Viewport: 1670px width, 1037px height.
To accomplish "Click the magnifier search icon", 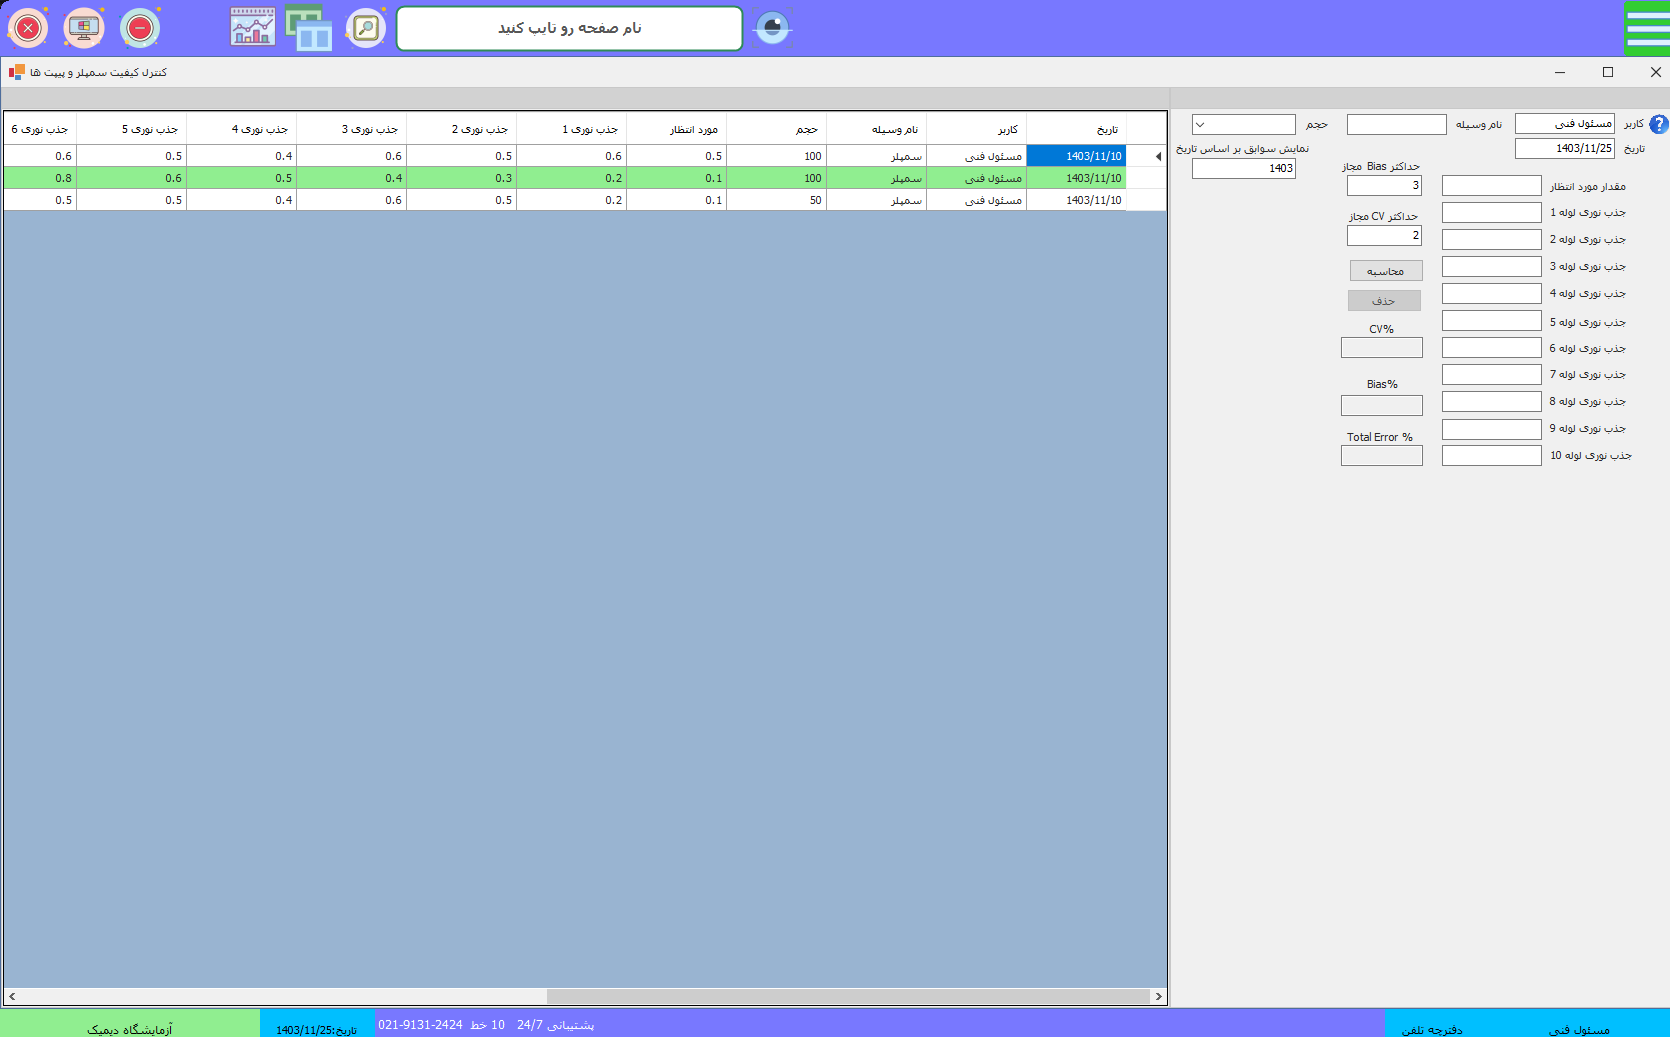I will 366,28.
